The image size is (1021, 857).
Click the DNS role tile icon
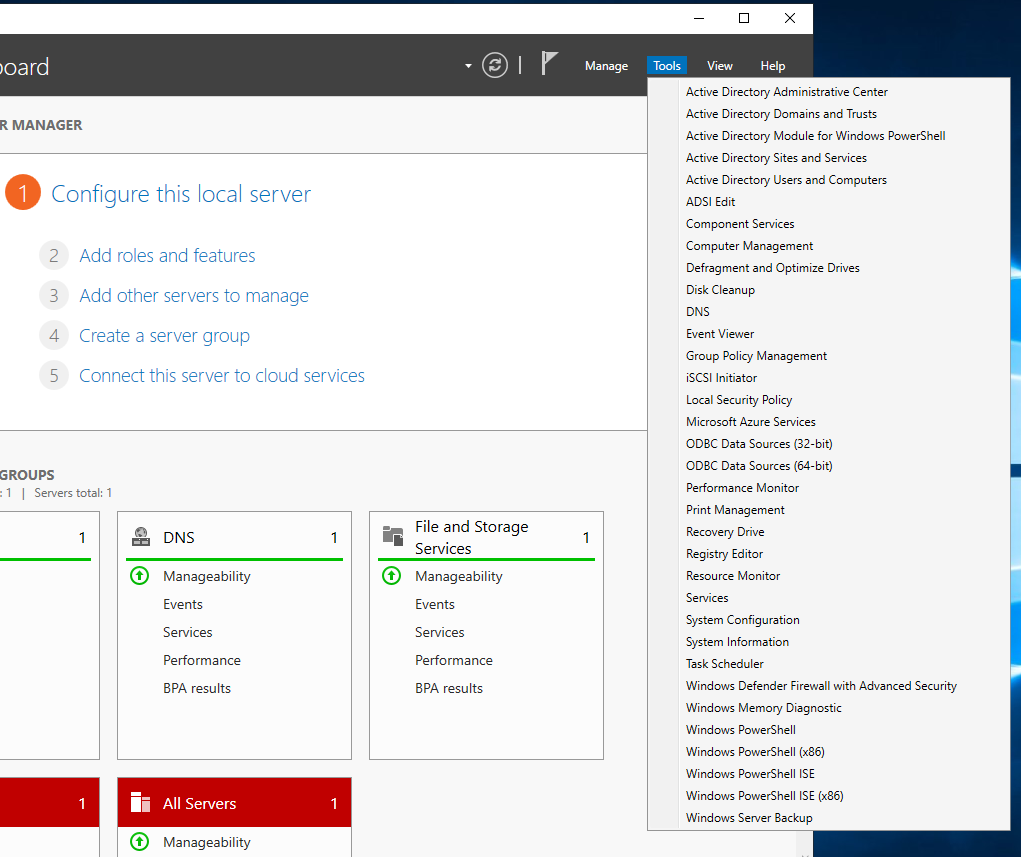(141, 537)
